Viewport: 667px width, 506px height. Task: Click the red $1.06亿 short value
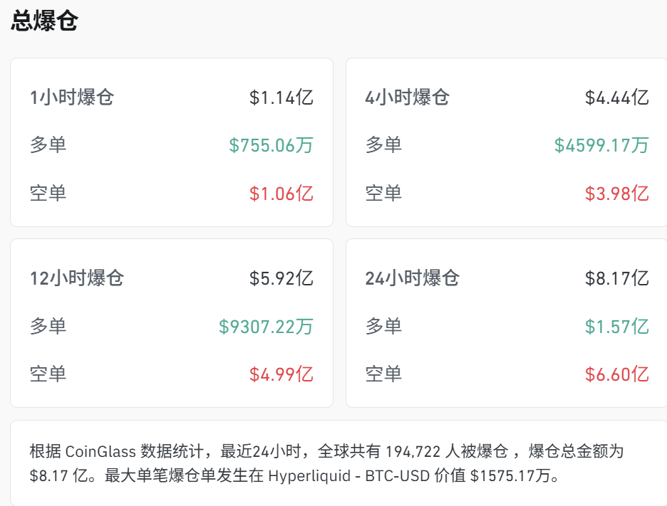281,194
